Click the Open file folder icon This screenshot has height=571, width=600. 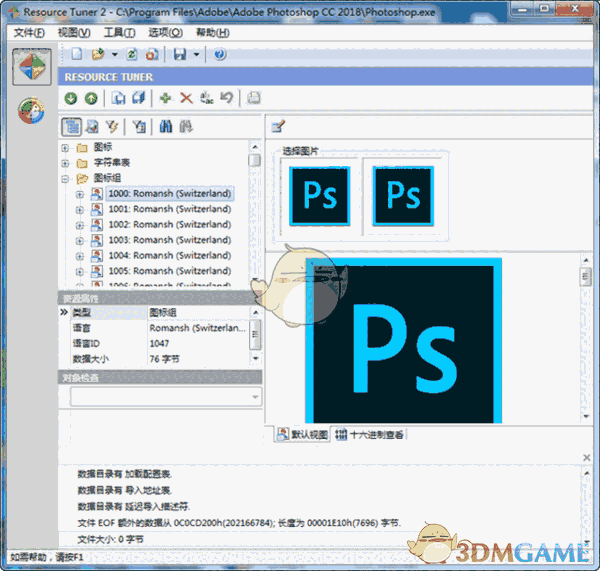98,54
